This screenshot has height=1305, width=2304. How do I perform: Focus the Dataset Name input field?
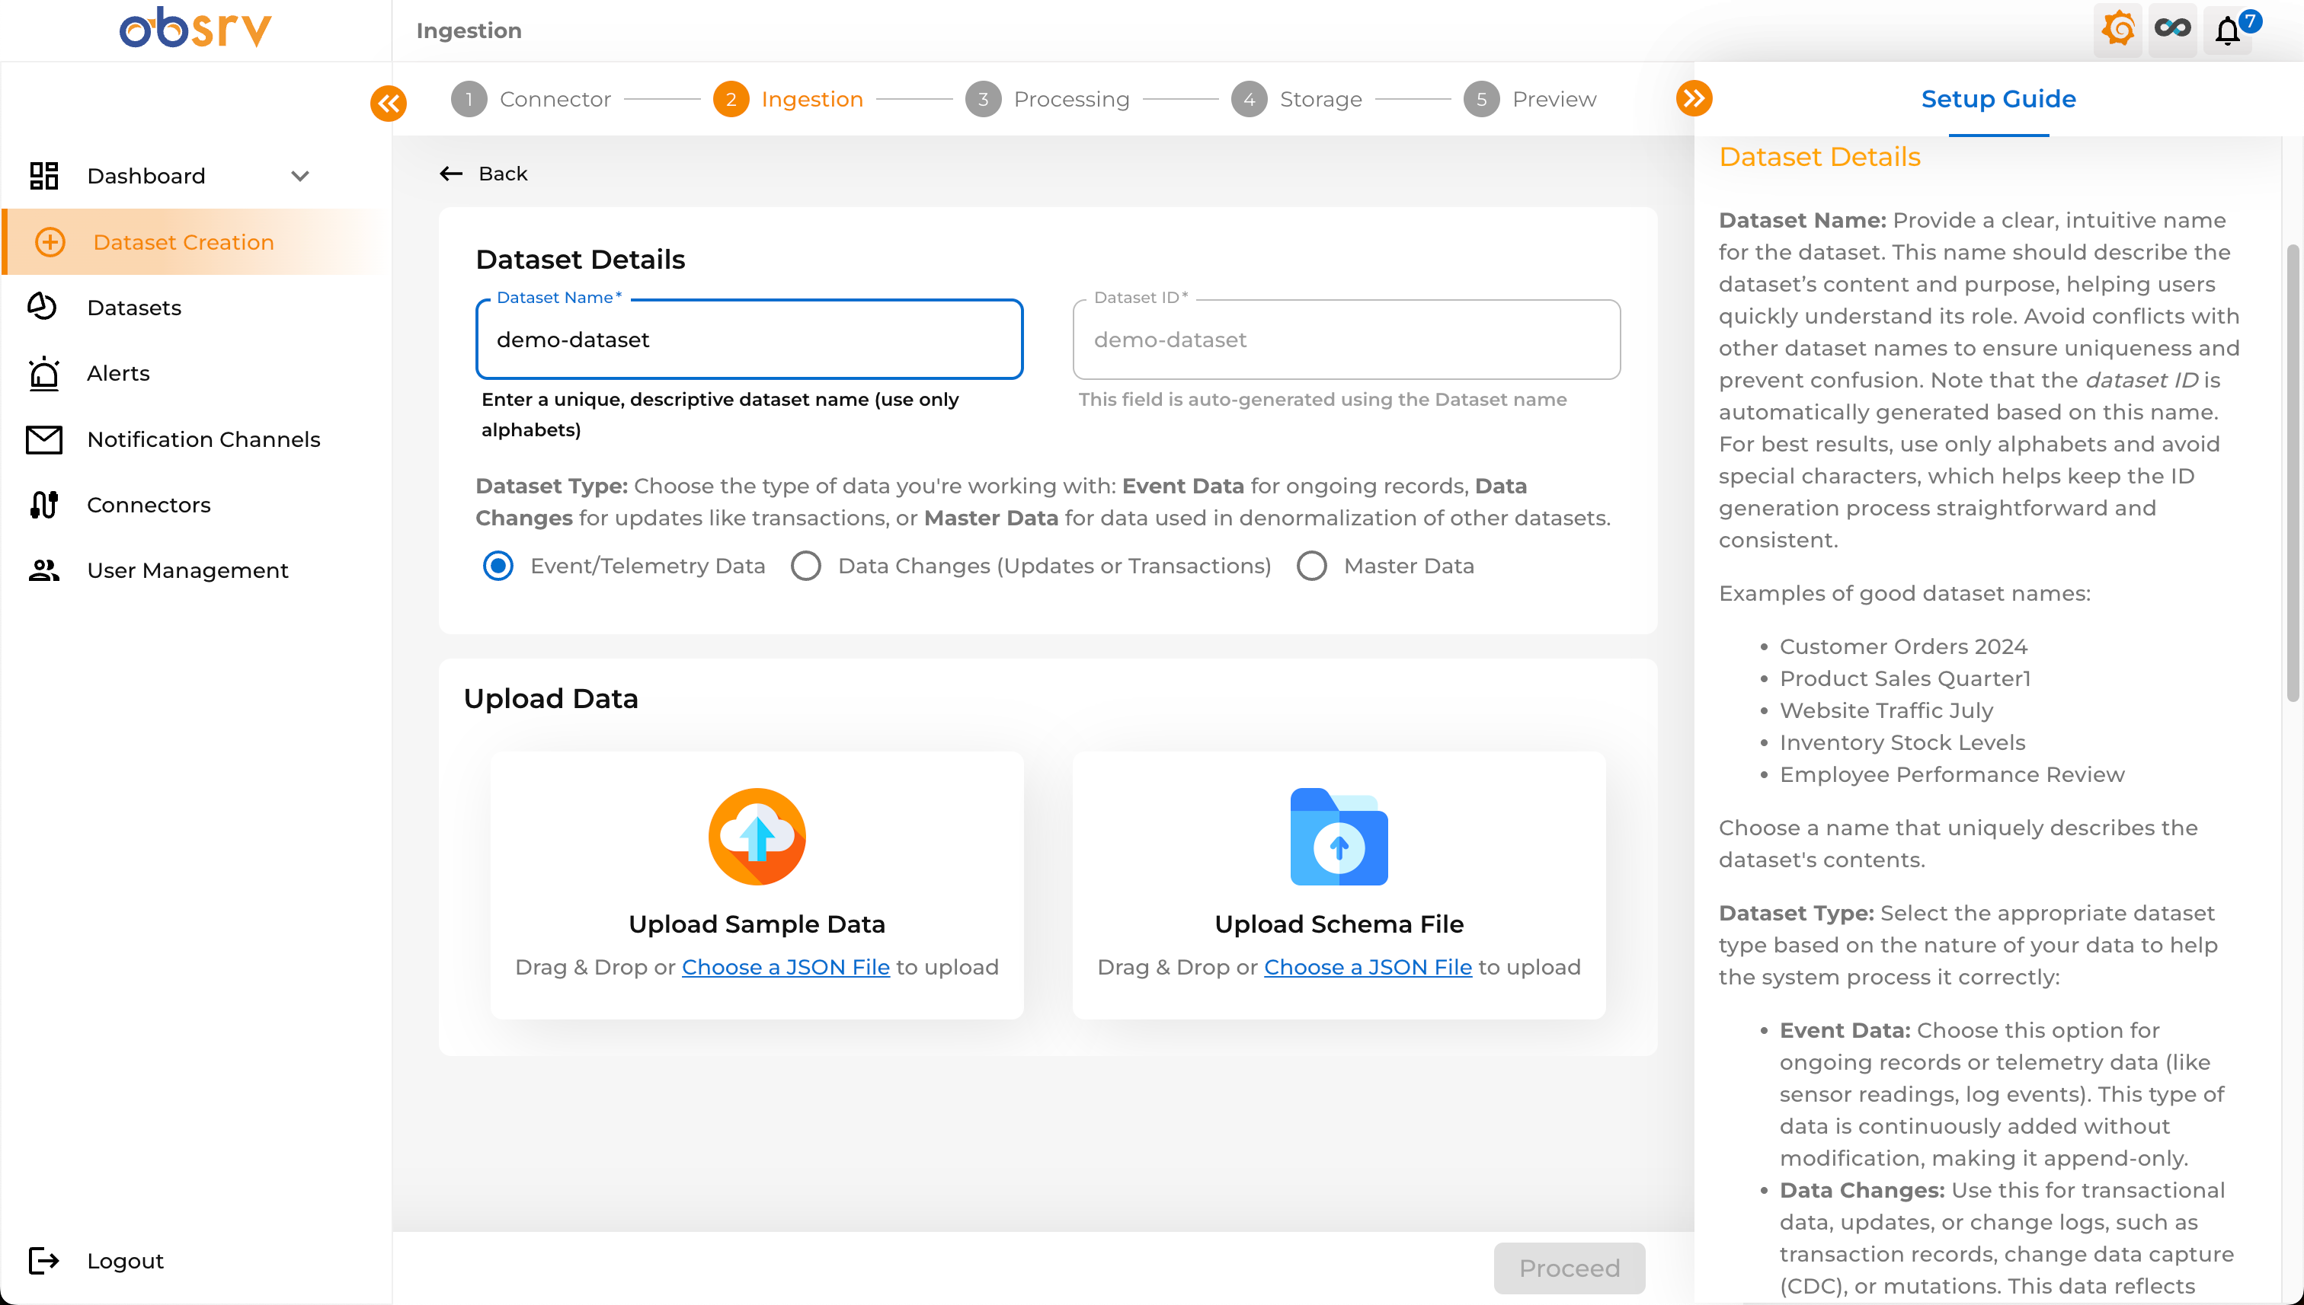[x=749, y=340]
